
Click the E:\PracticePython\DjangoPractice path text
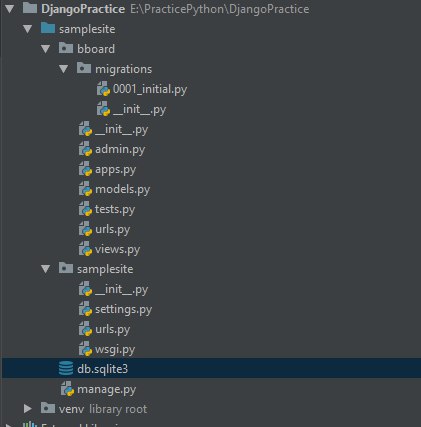tap(220, 9)
